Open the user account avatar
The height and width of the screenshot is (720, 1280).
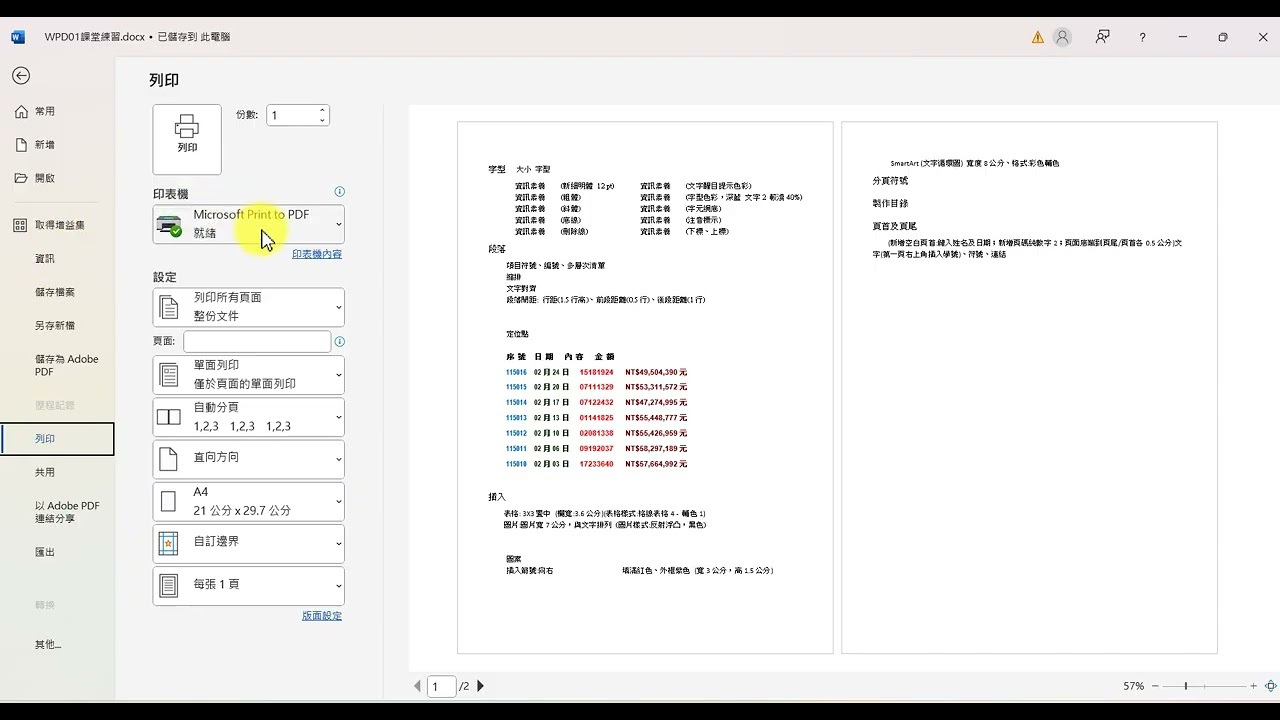tap(1062, 37)
